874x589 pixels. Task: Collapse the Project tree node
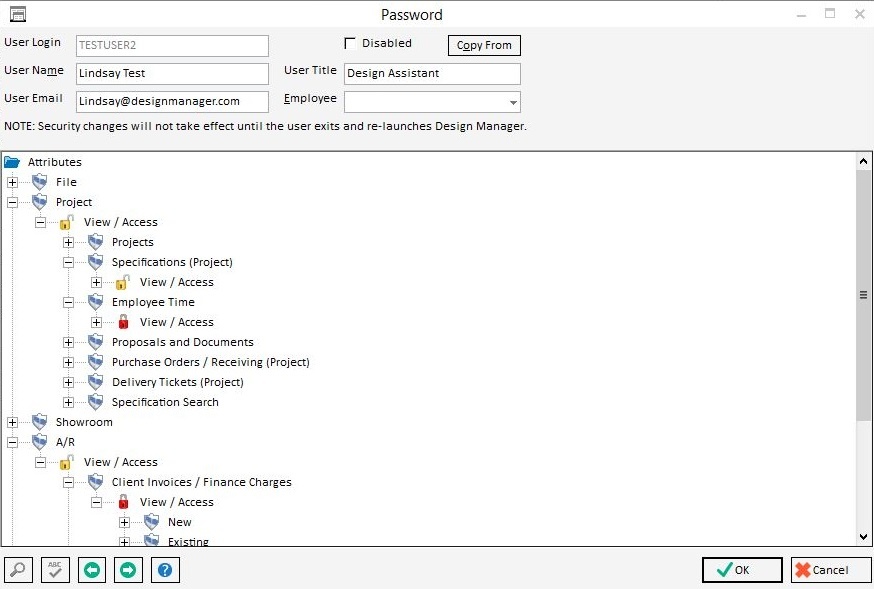tap(13, 201)
